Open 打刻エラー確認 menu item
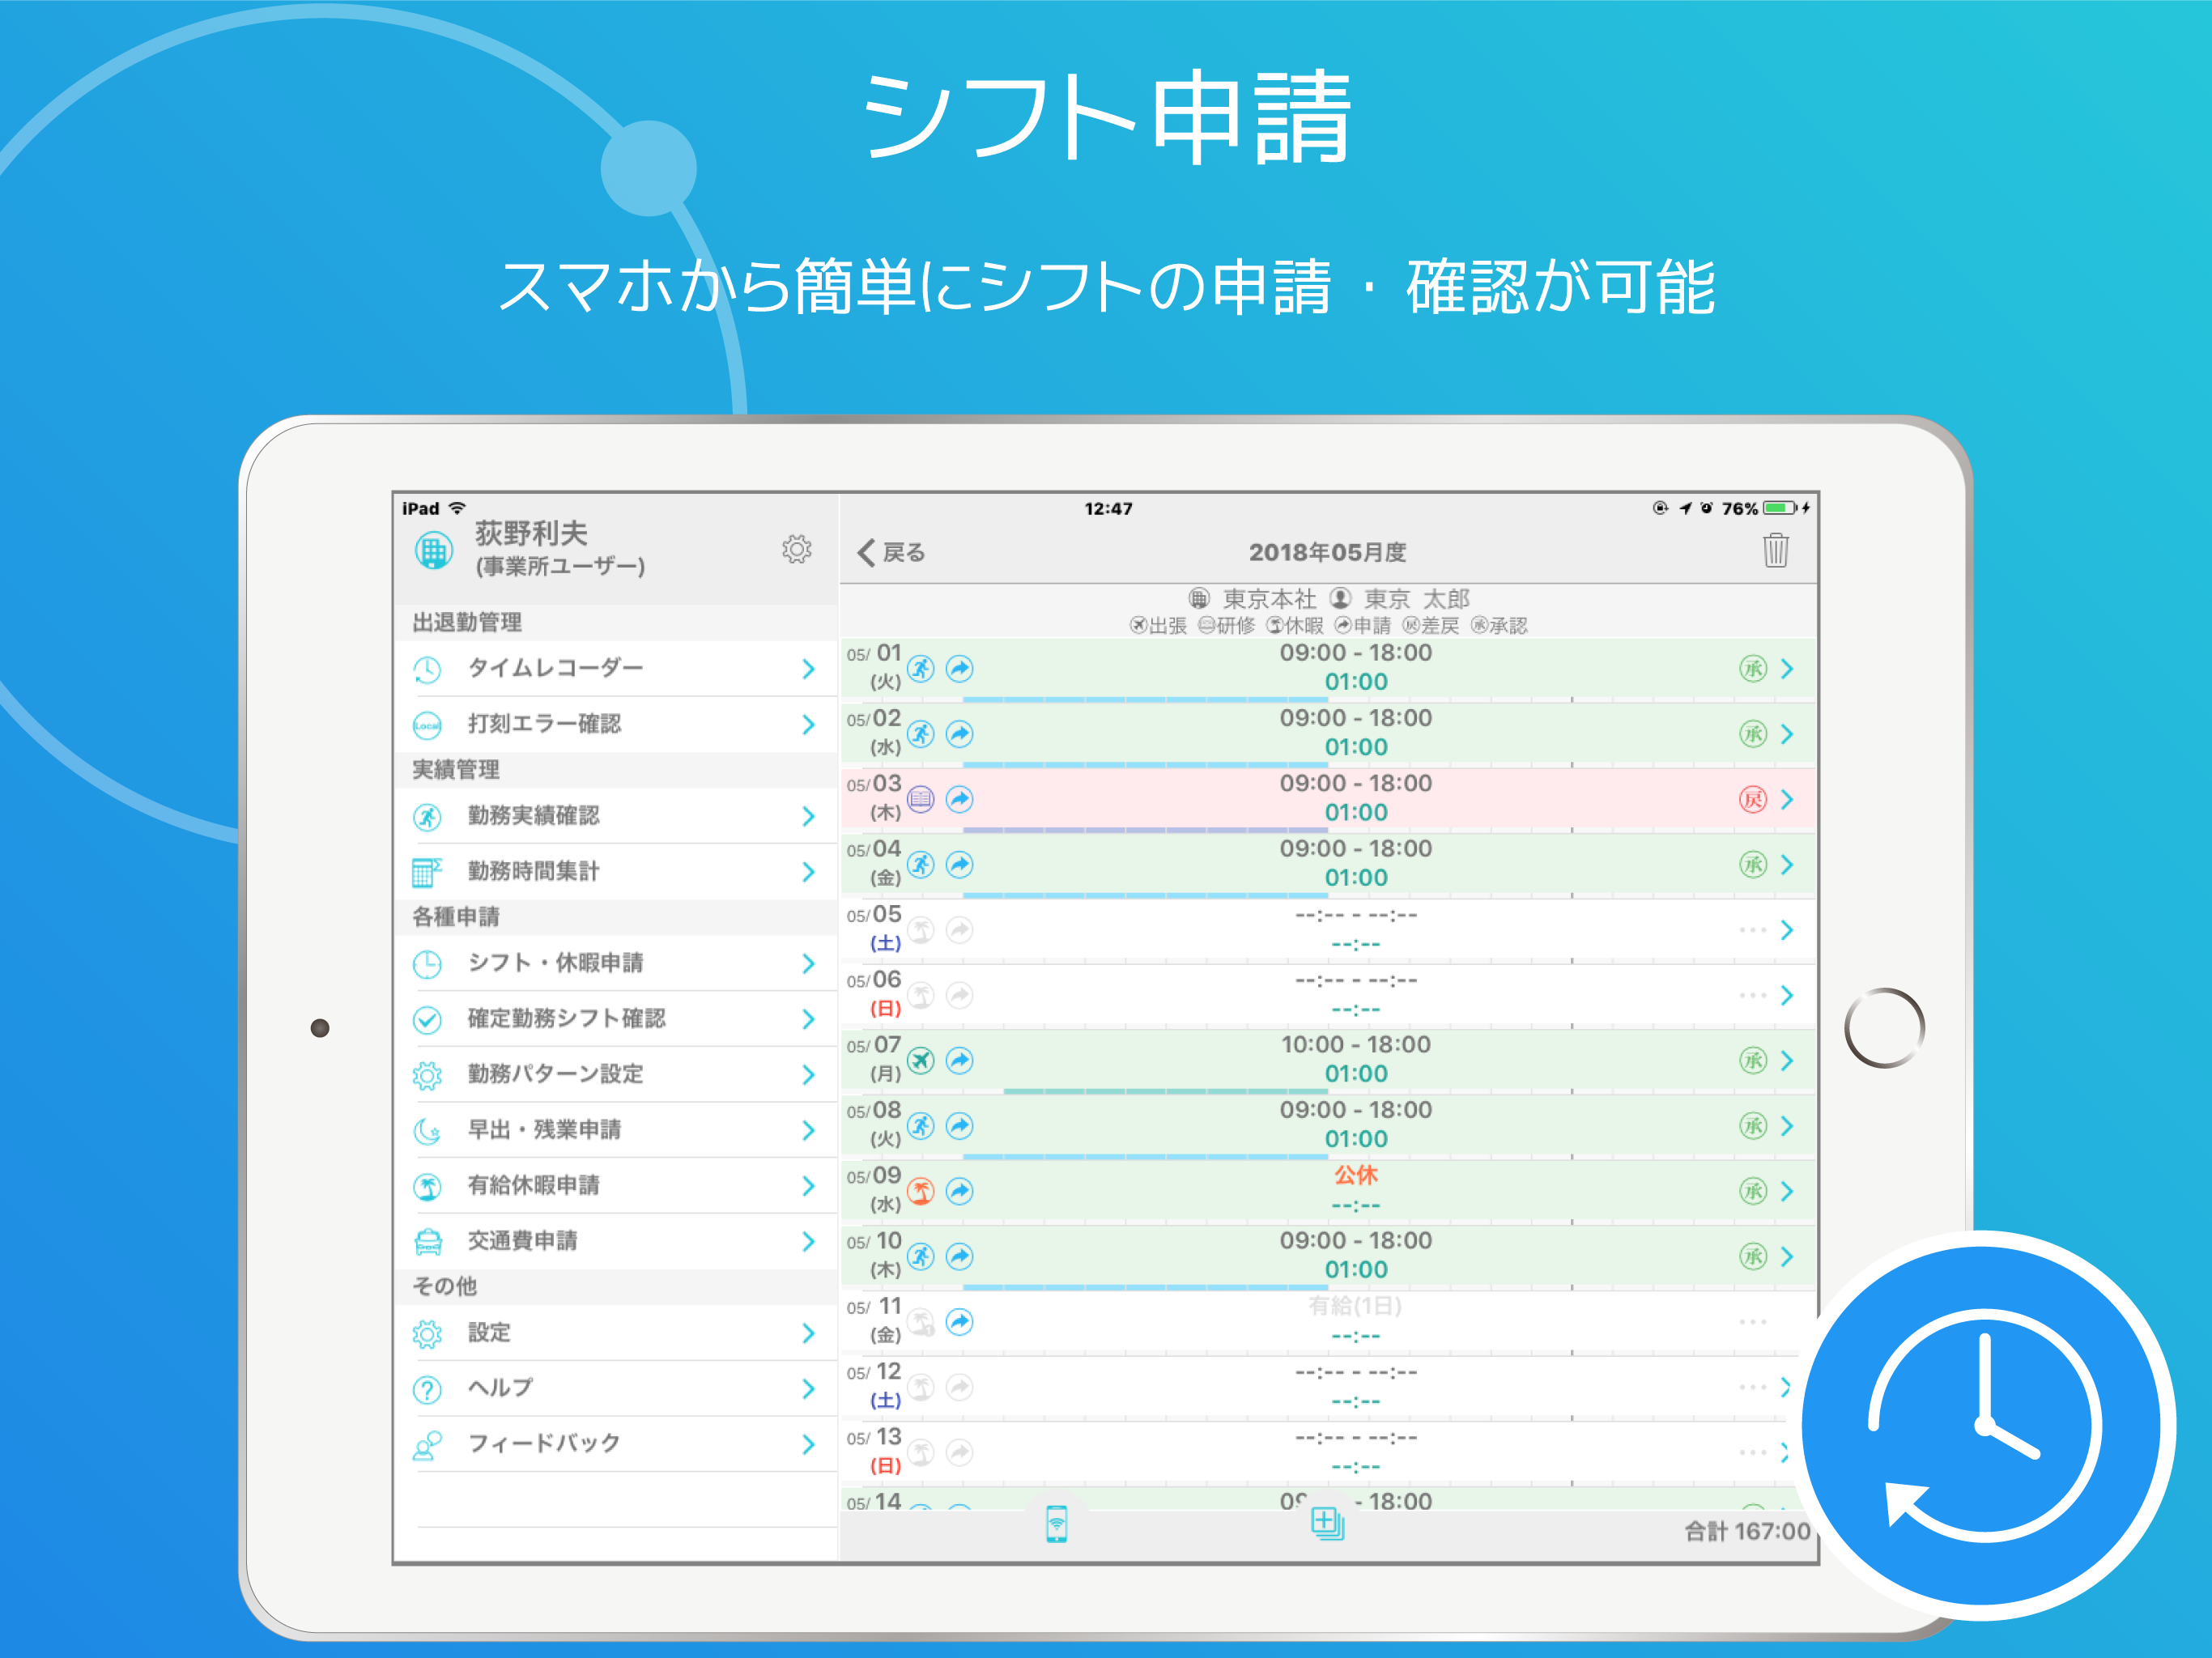2212x1658 pixels. [x=616, y=724]
